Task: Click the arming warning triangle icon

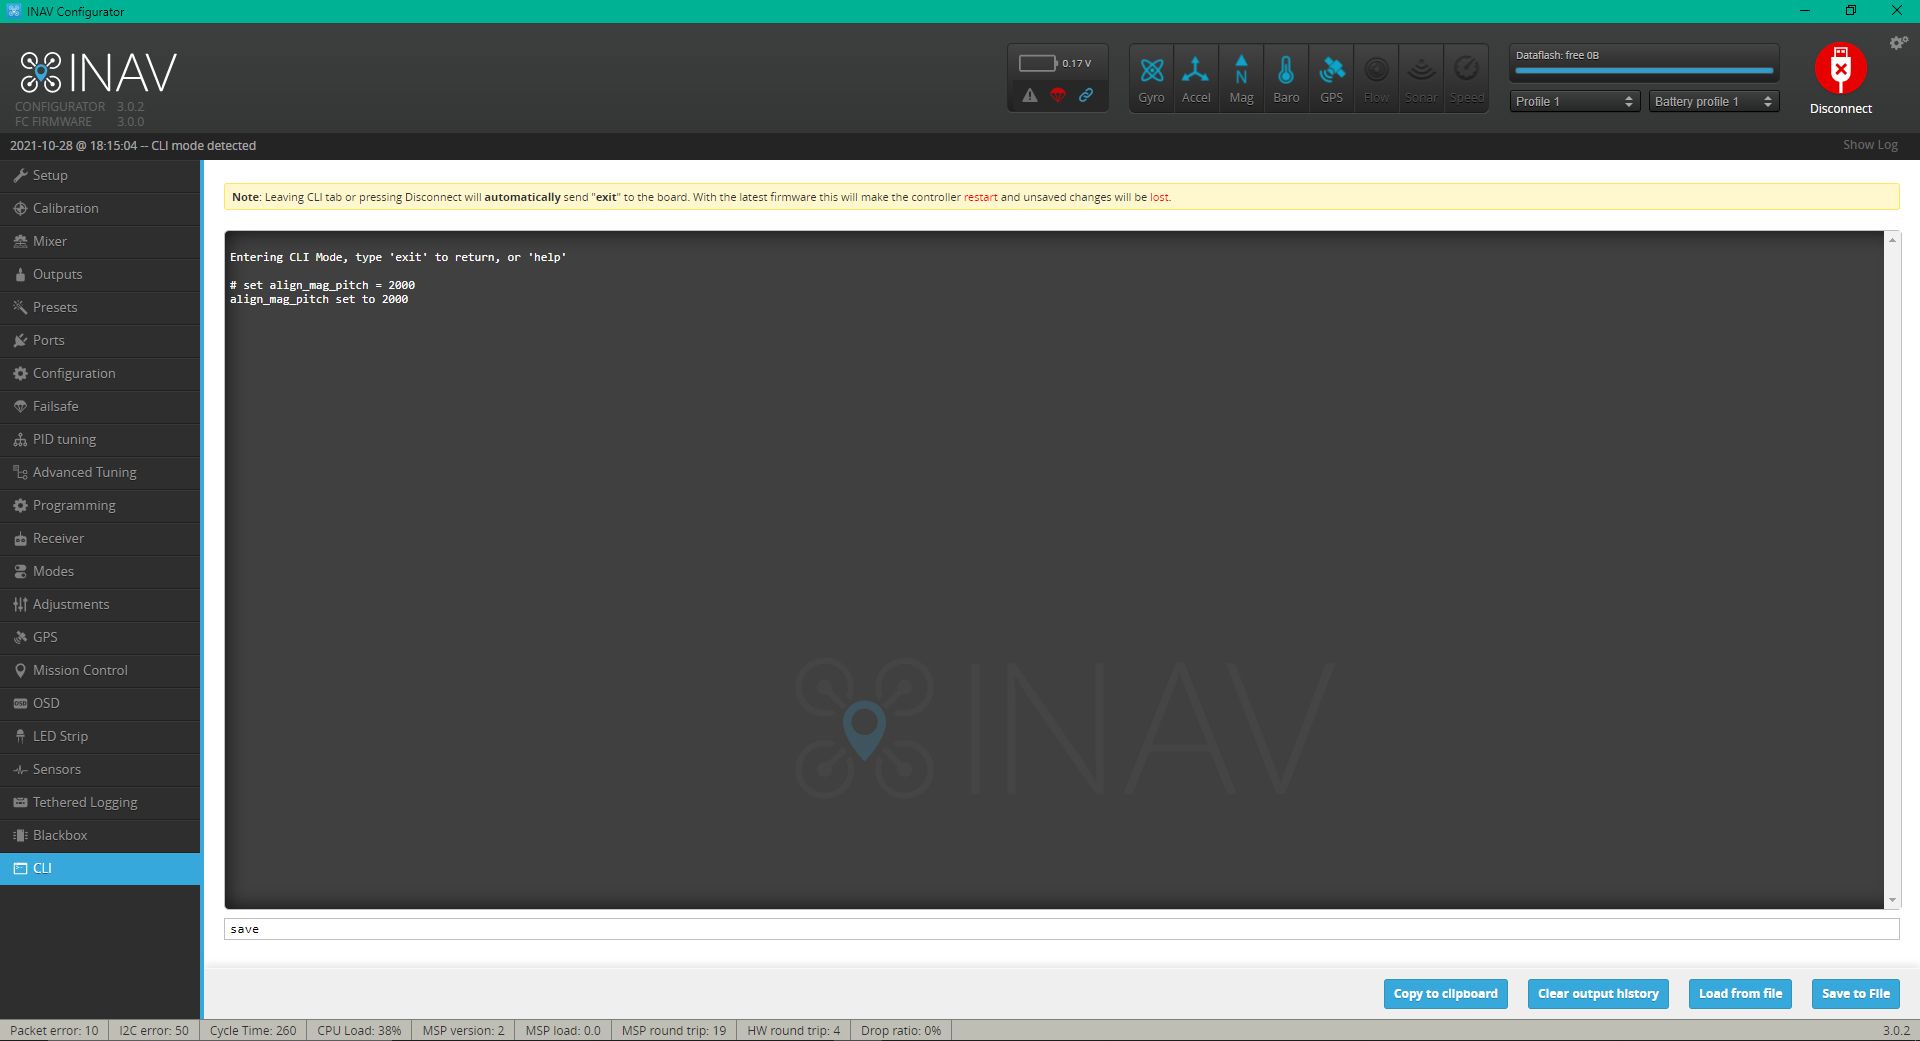Action: pyautogui.click(x=1030, y=95)
